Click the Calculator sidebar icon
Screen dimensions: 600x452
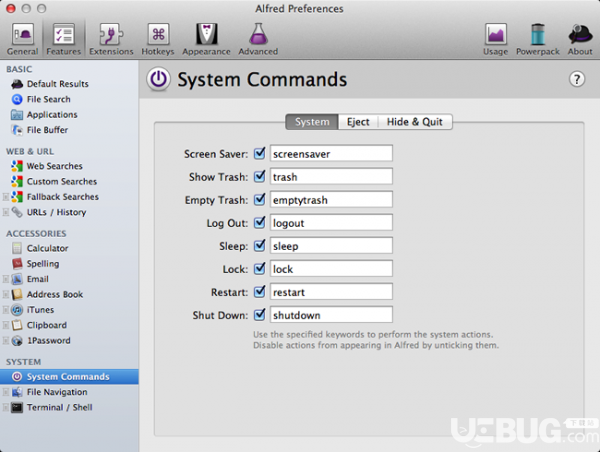[x=17, y=248]
